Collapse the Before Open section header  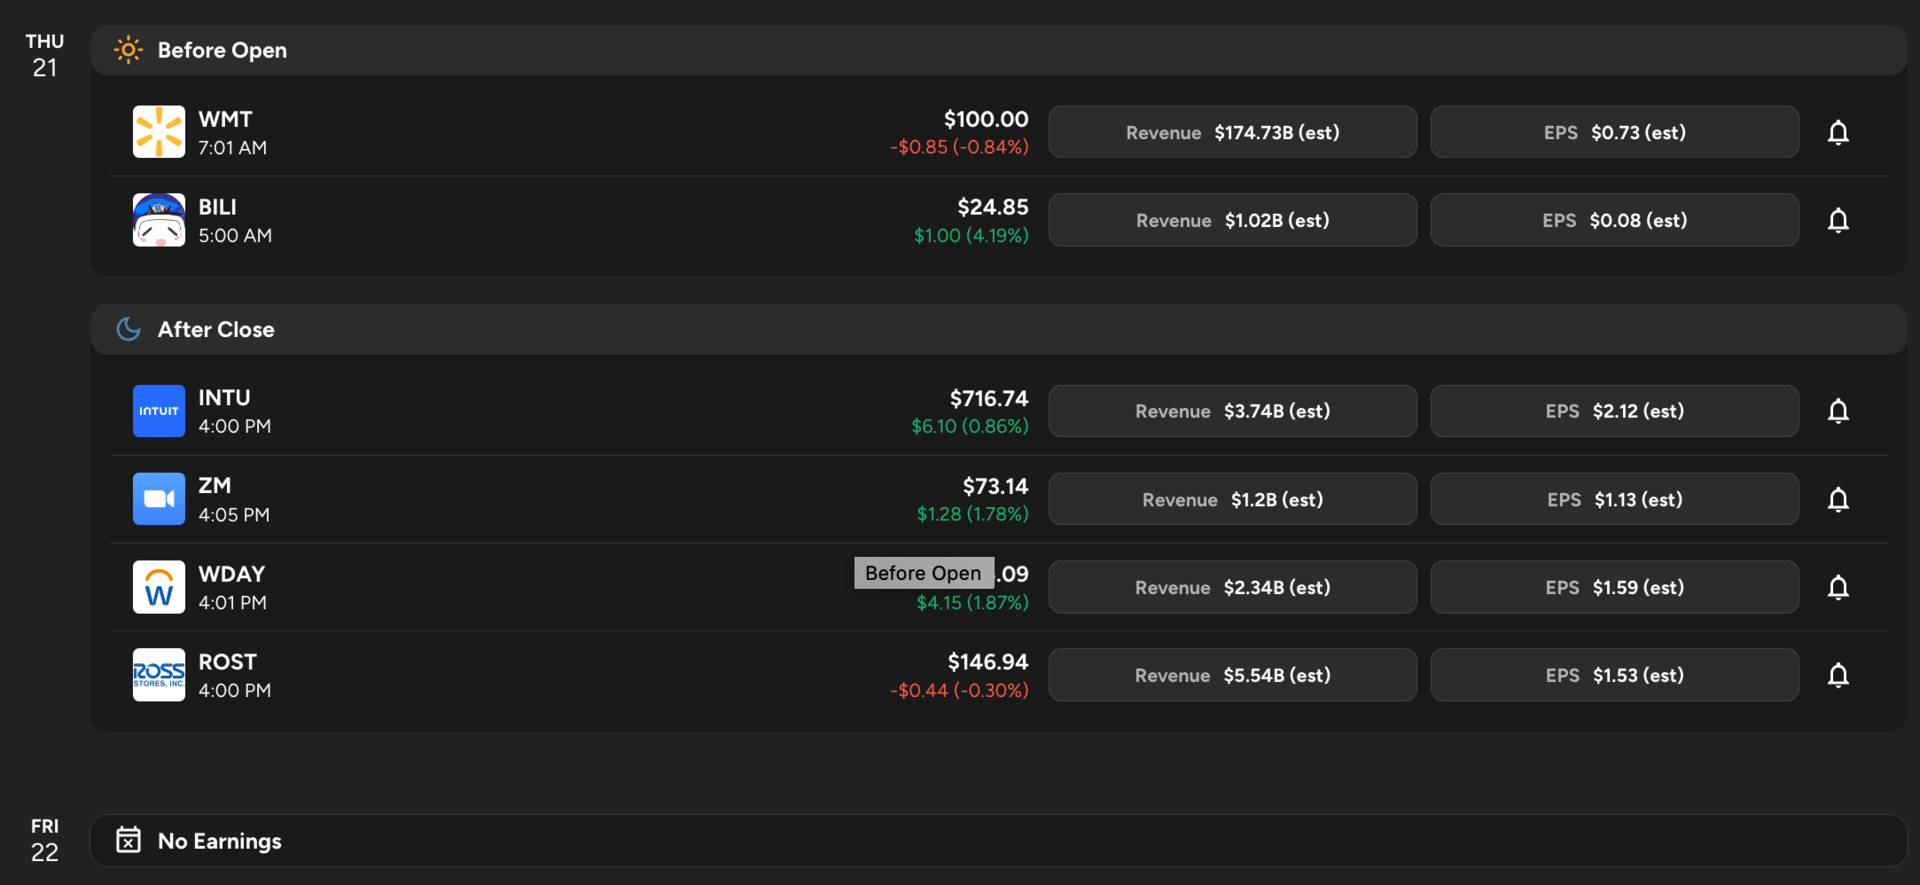[x=998, y=50]
